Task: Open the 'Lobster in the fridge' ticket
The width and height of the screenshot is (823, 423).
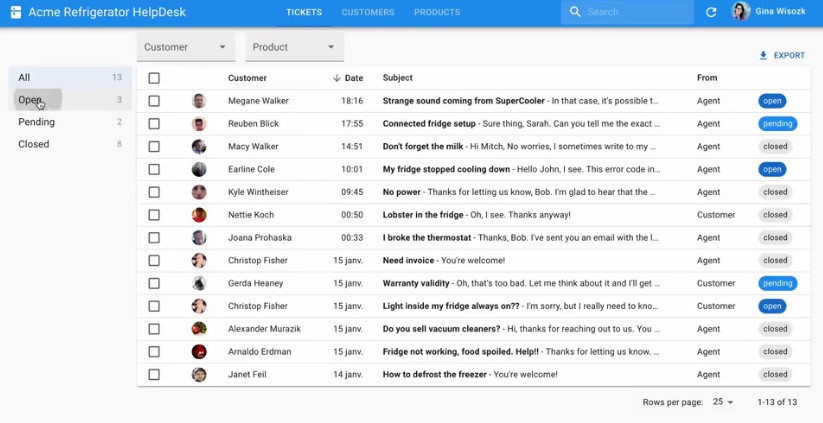Action: (x=423, y=215)
